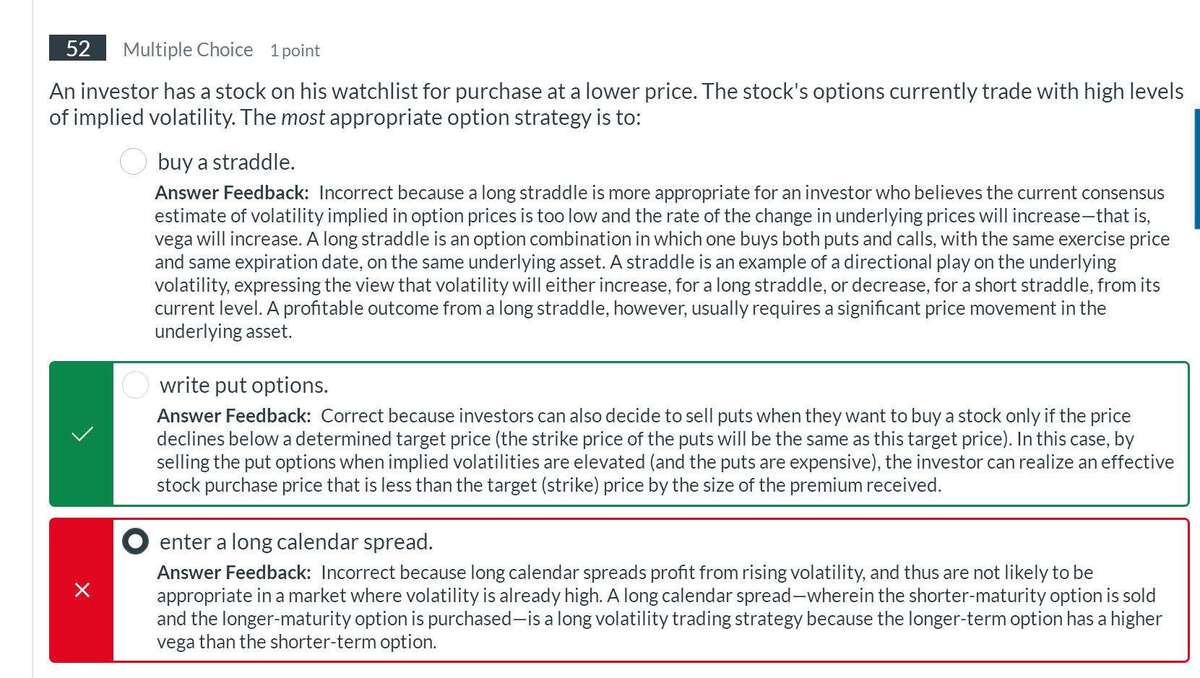Click the blue scrollbar on the right edge
The height and width of the screenshot is (678, 1200).
click(x=1196, y=170)
